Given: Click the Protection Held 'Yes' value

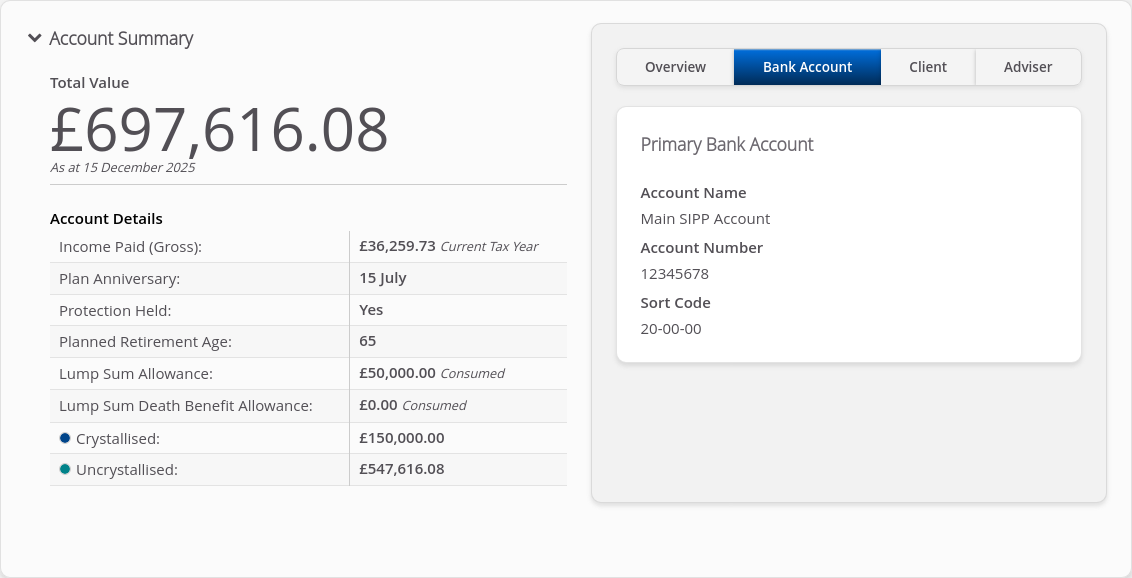Looking at the screenshot, I should click(371, 310).
